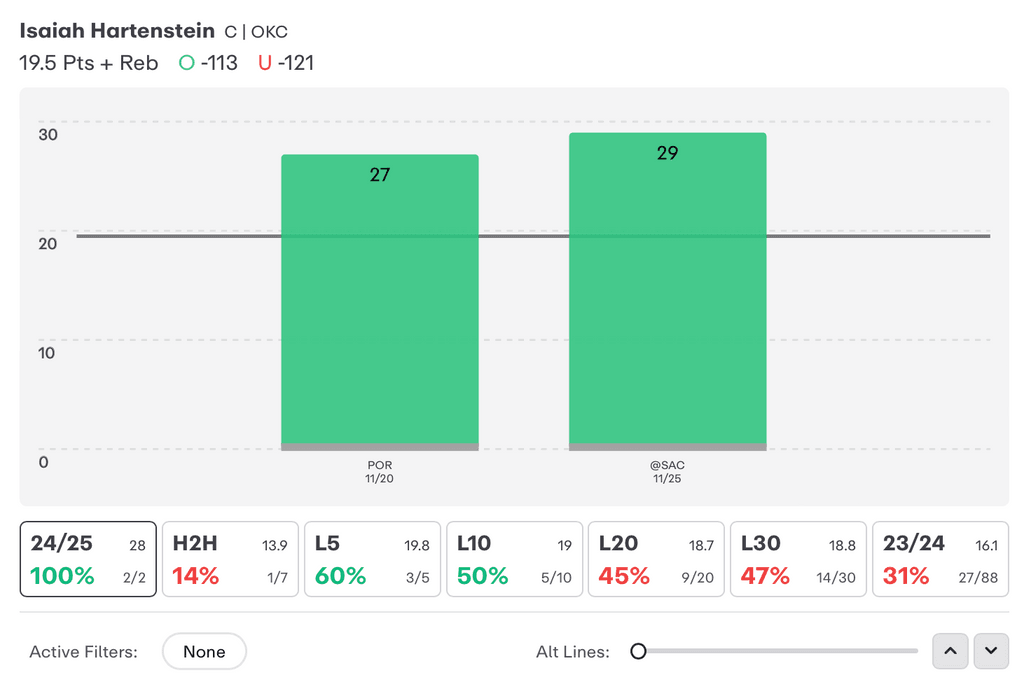
Task: Click the Alt Lines up chevron button
Action: (950, 651)
